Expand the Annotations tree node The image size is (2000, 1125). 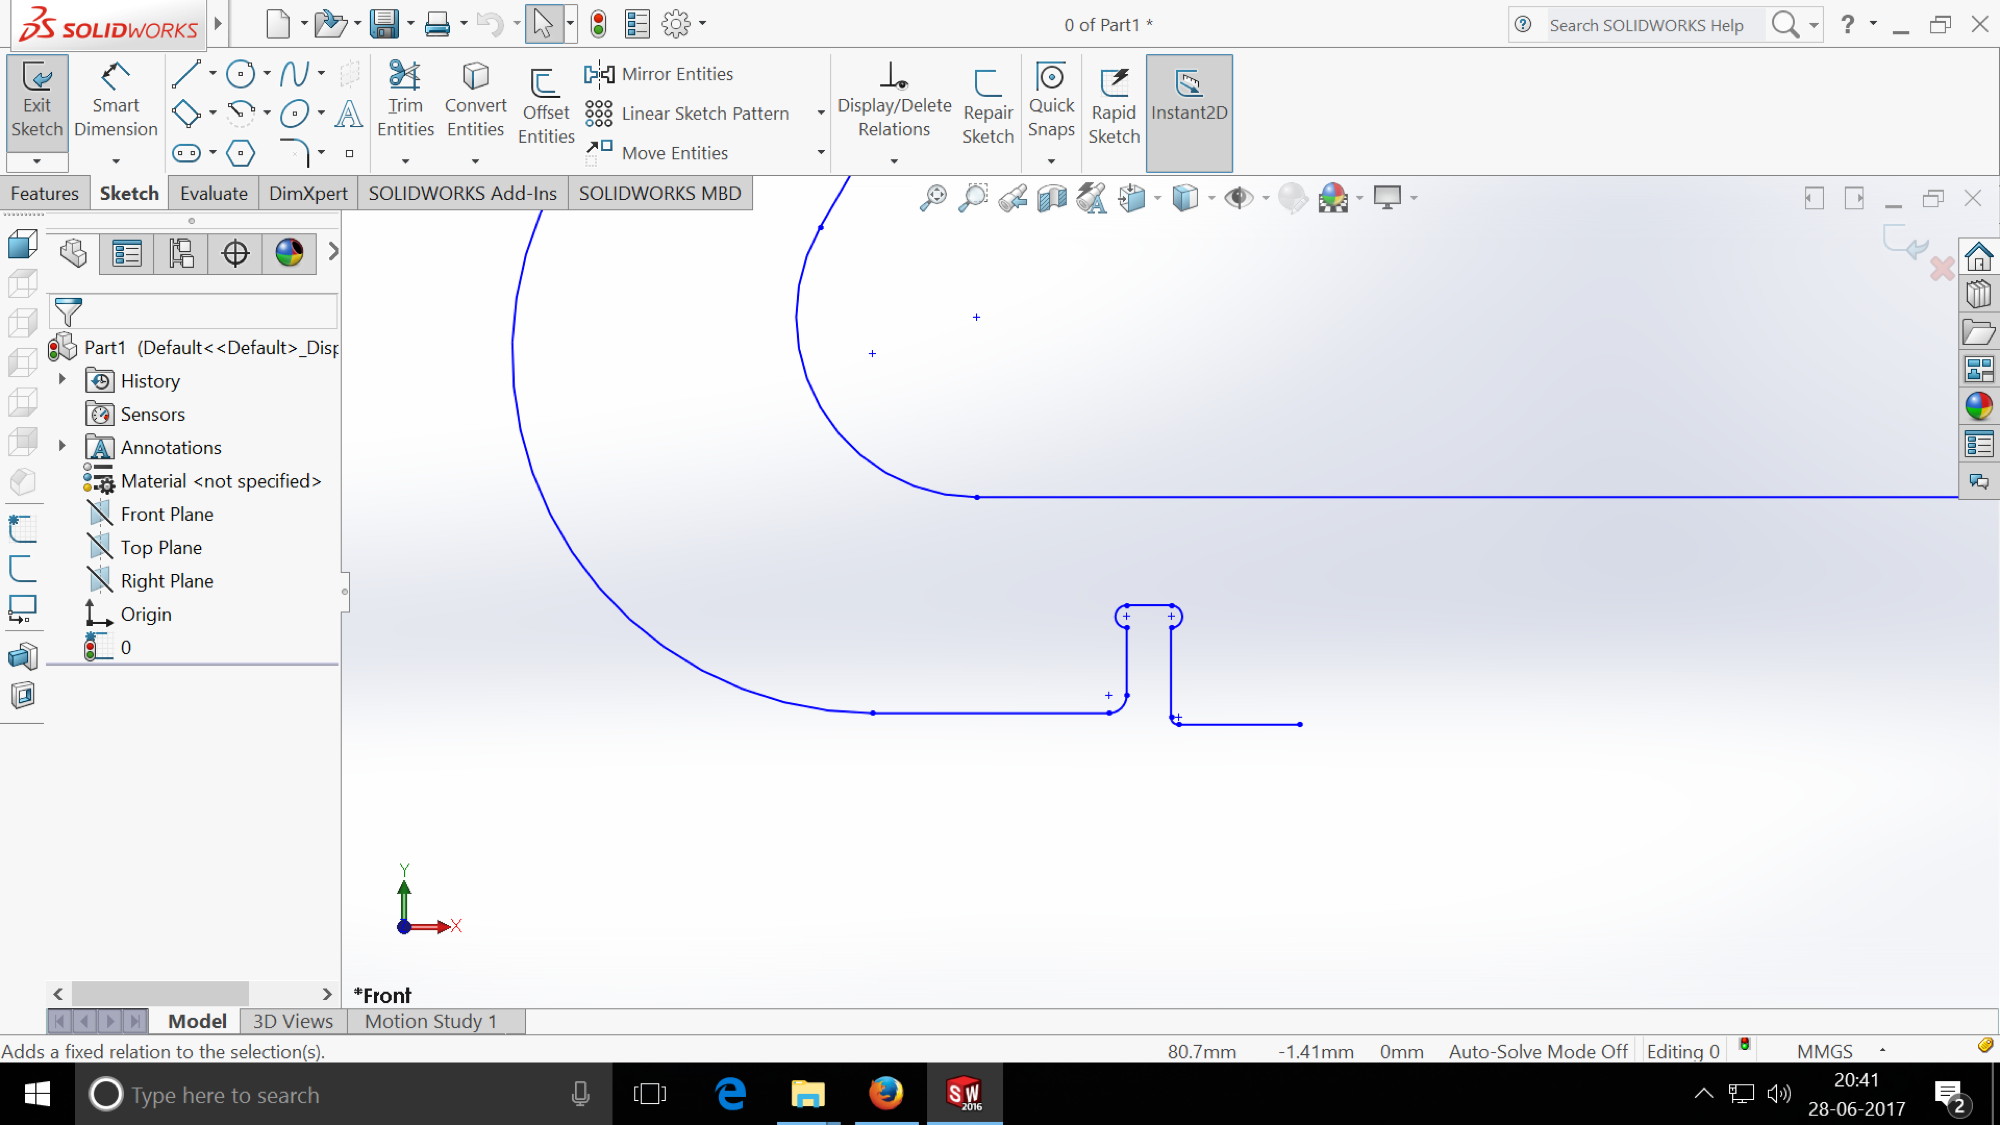point(62,446)
